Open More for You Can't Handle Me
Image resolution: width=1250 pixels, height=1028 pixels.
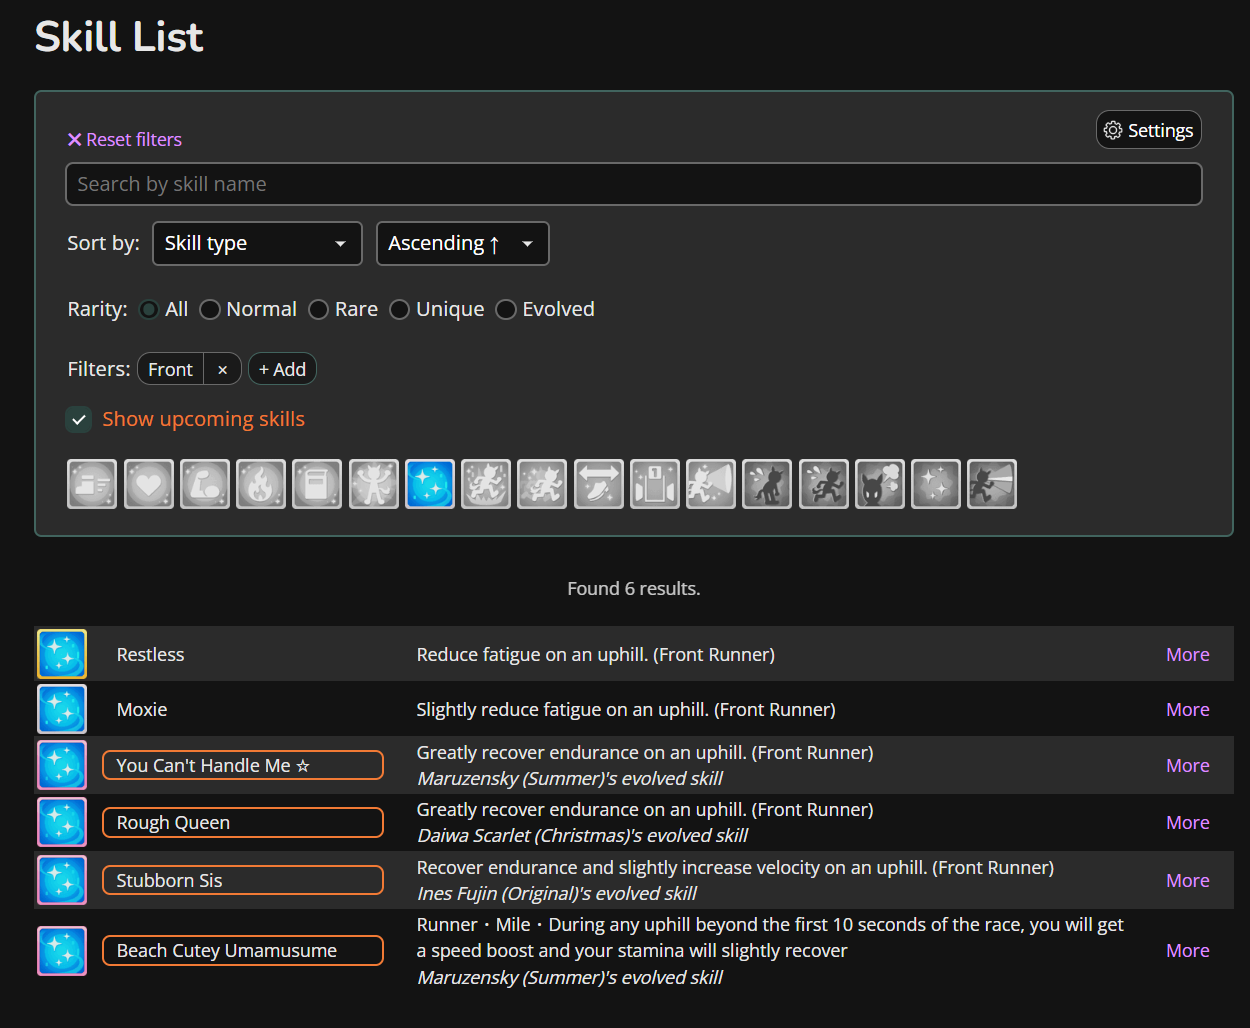1187,765
